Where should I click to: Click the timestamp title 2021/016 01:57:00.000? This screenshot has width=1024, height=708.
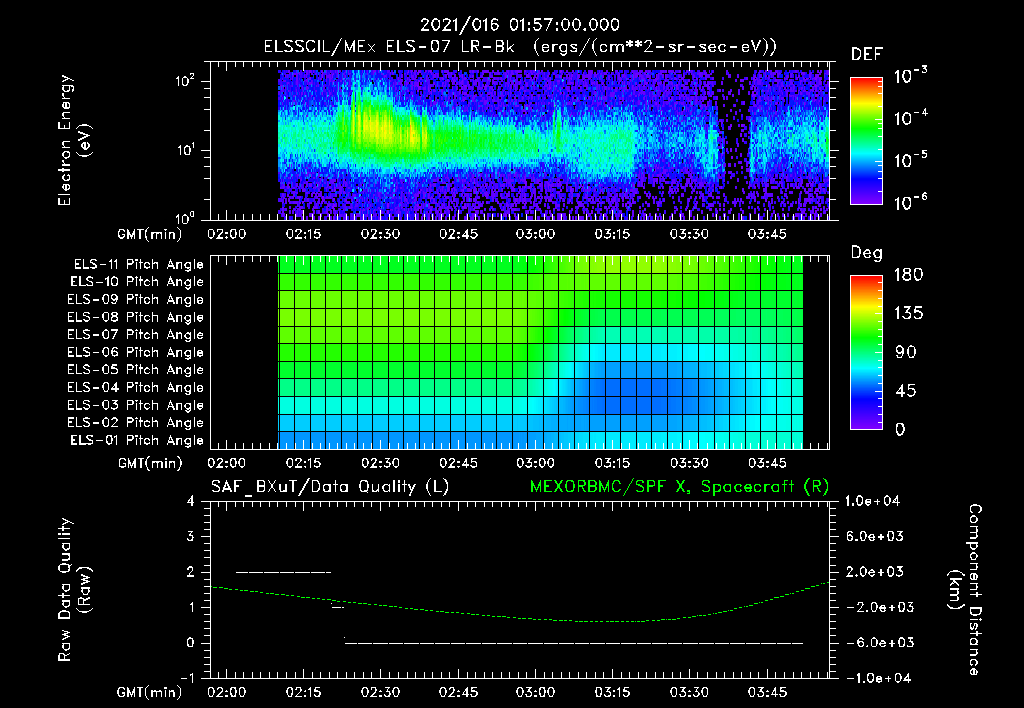[x=520, y=25]
